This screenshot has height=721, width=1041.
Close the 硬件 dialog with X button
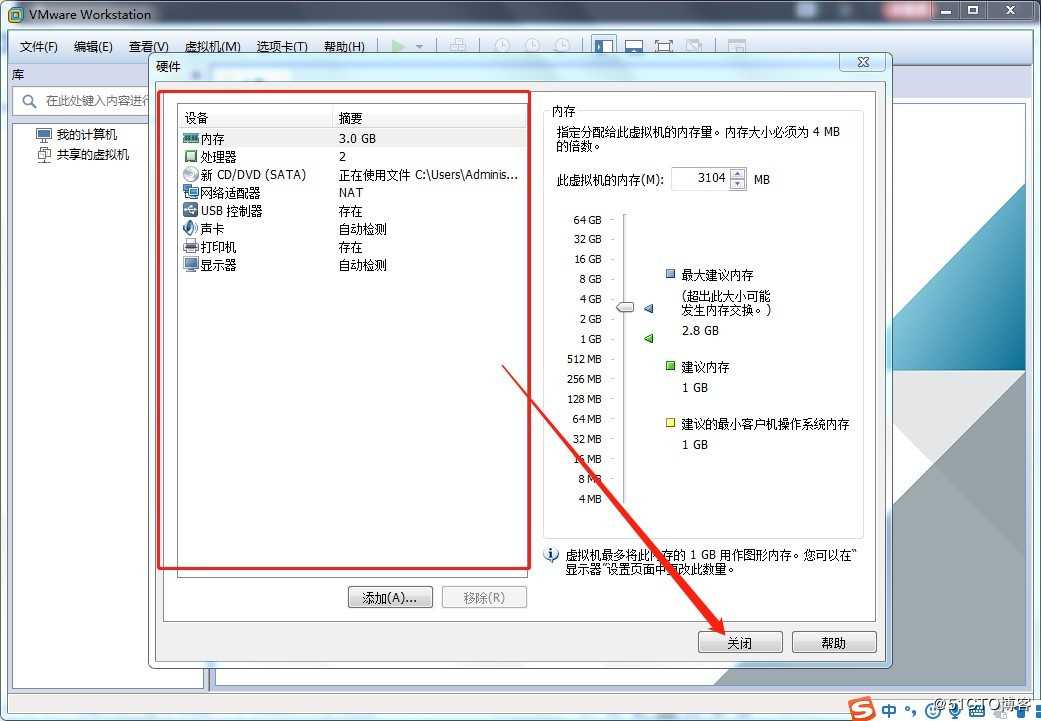(x=862, y=62)
